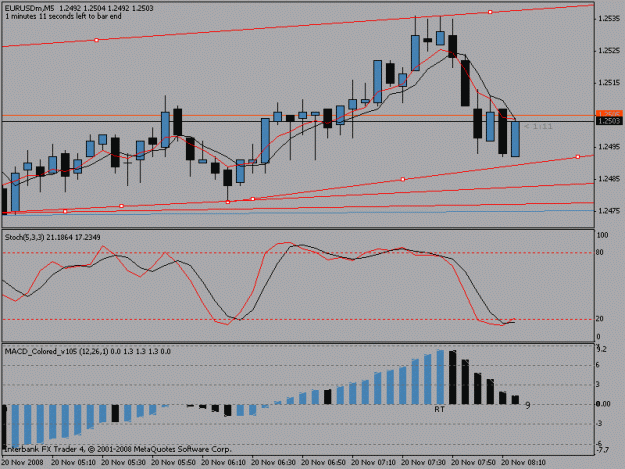Click the '20 Nov 08:10' time label
Viewport: 625px width, 469px height.
pyautogui.click(x=523, y=462)
